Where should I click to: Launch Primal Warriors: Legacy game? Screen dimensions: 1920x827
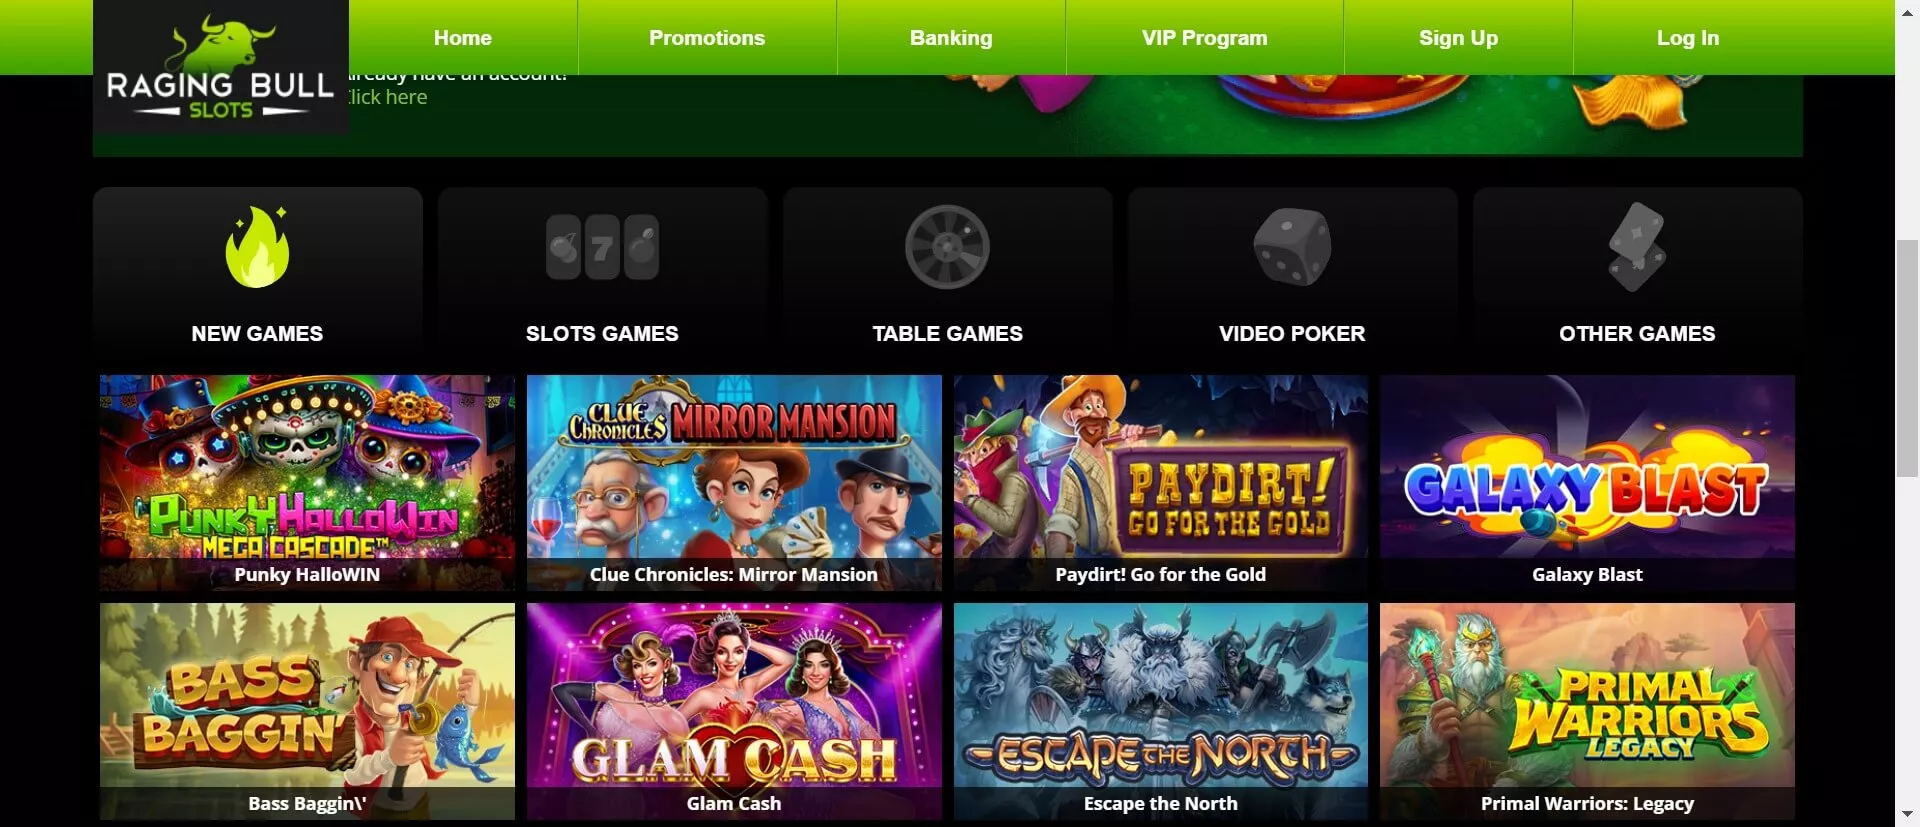coord(1587,711)
